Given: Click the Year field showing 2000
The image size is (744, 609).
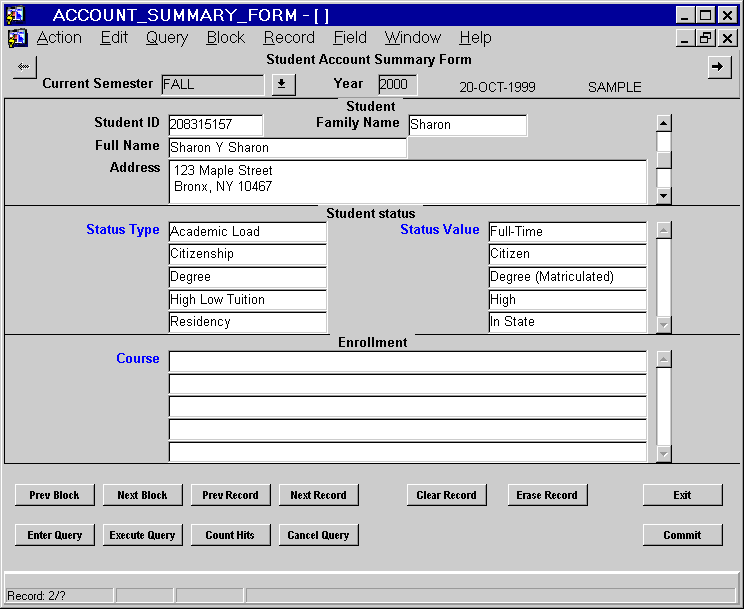Looking at the screenshot, I should pyautogui.click(x=398, y=85).
